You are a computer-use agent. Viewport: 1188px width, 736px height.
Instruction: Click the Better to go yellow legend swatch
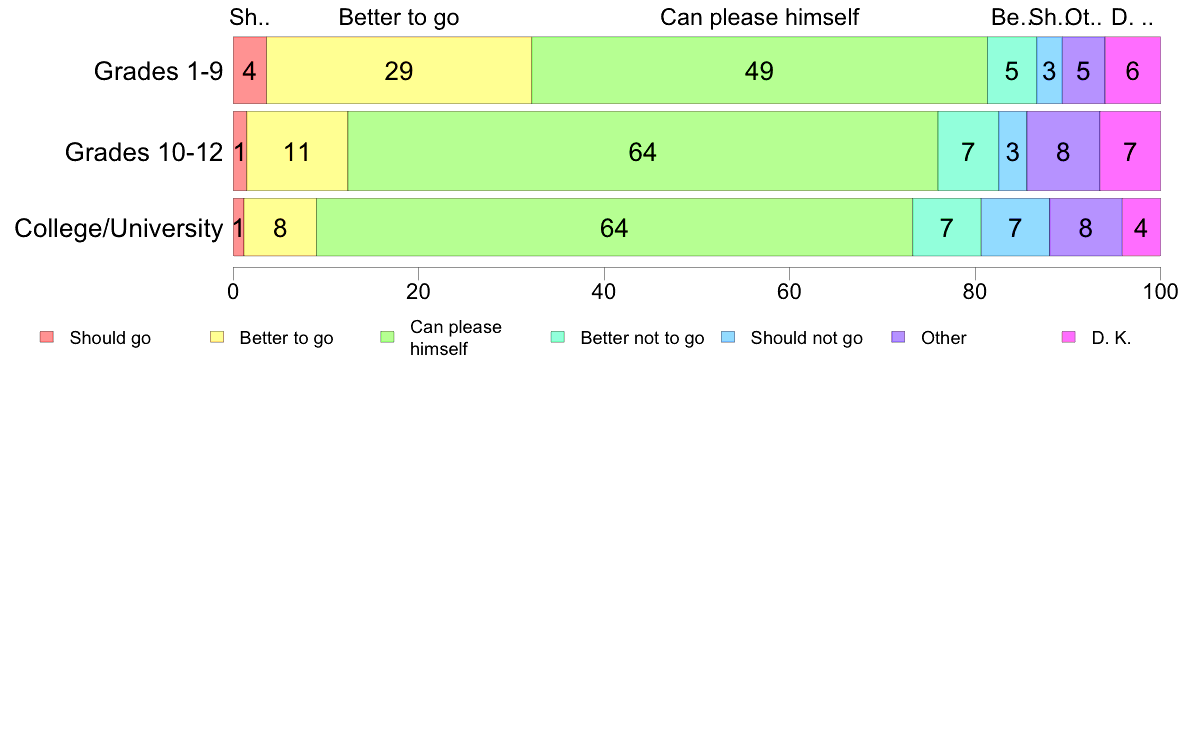[217, 337]
